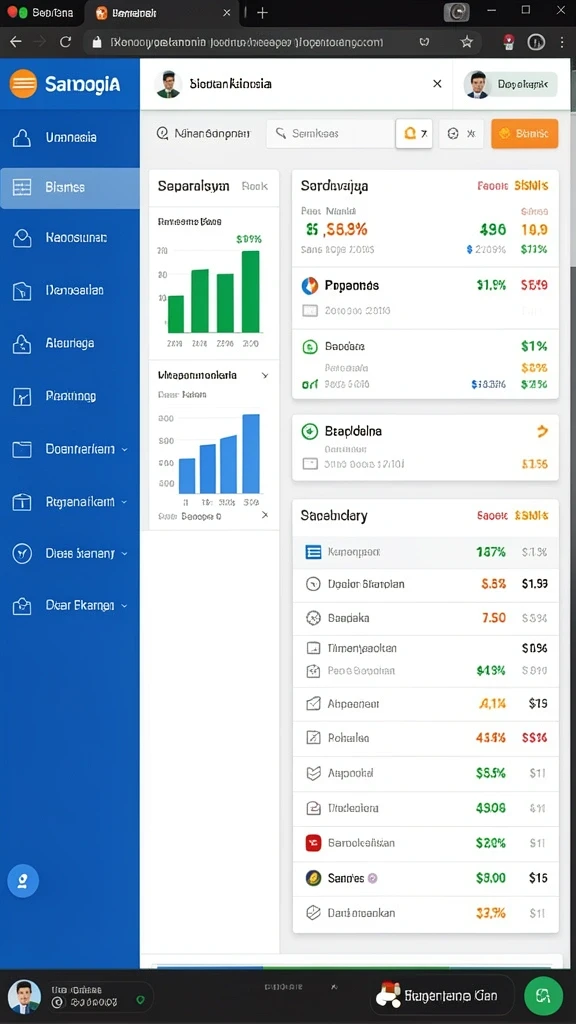Click the Faoole column header in Sardevajya
The image size is (576, 1024).
(x=492, y=185)
